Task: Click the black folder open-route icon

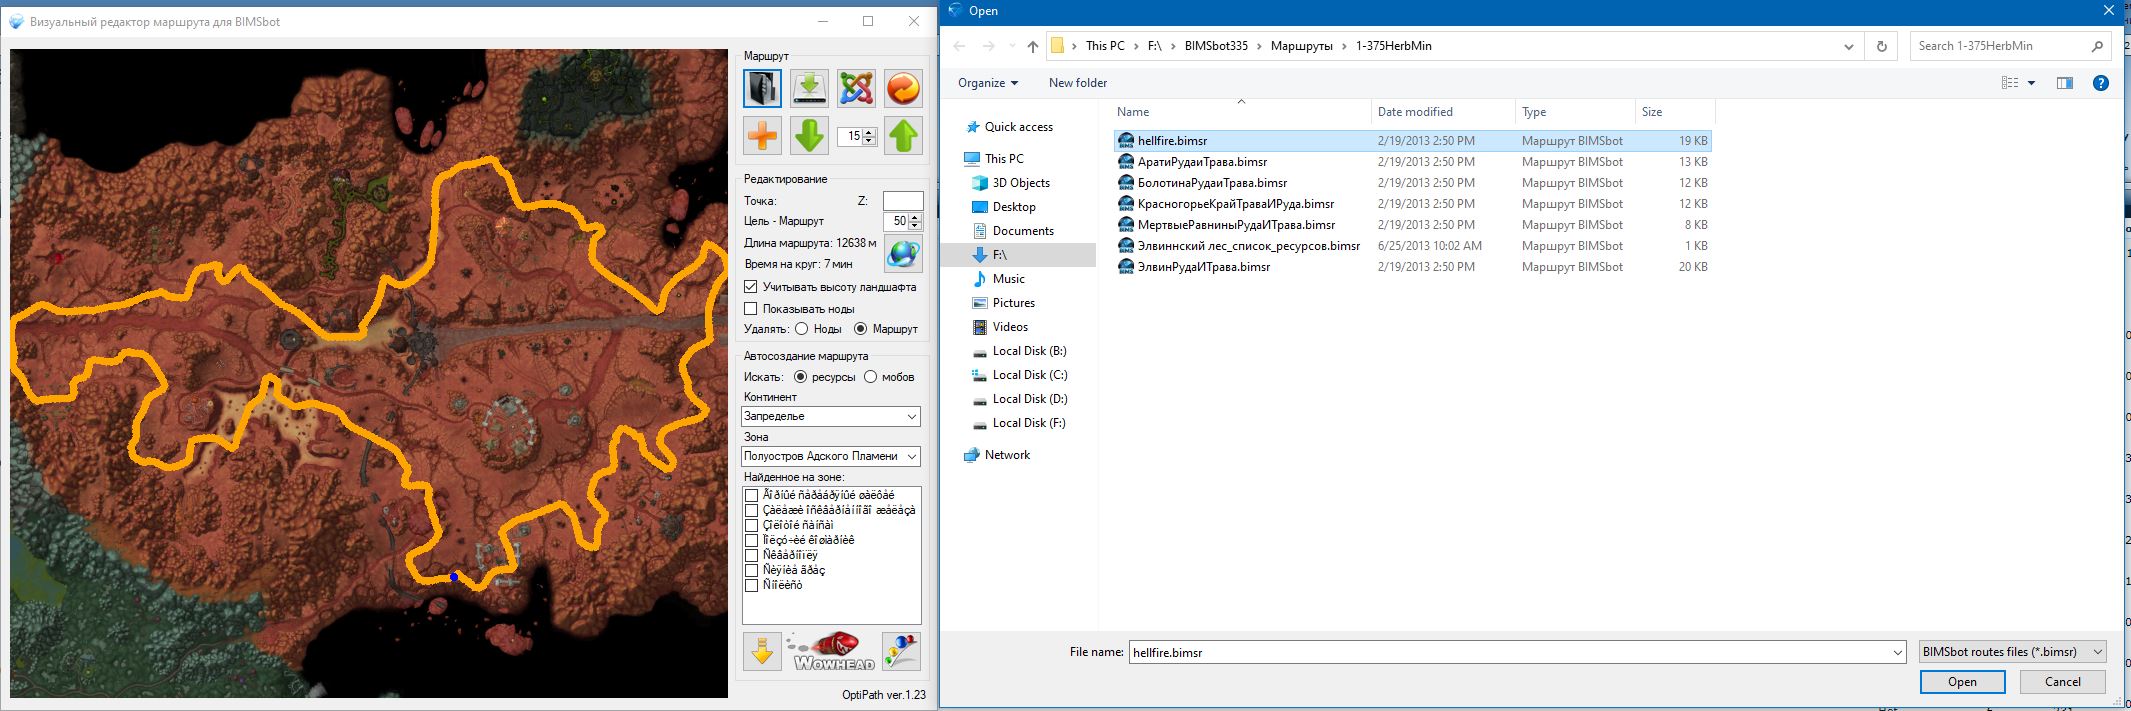Action: coord(762,88)
